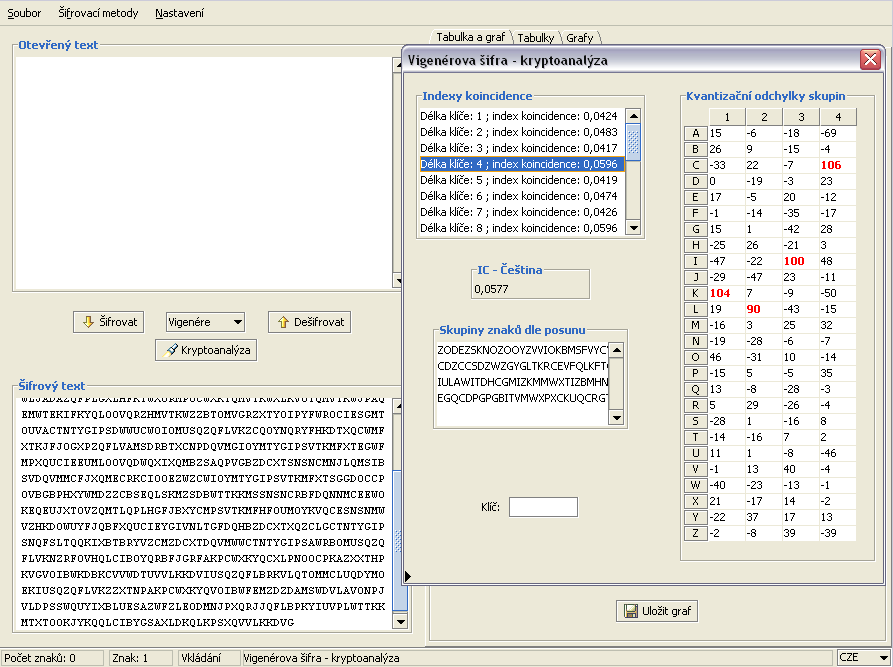This screenshot has height=667, width=893.
Task: Click down arrow of Šifrový text scrollbar
Action: [400, 622]
